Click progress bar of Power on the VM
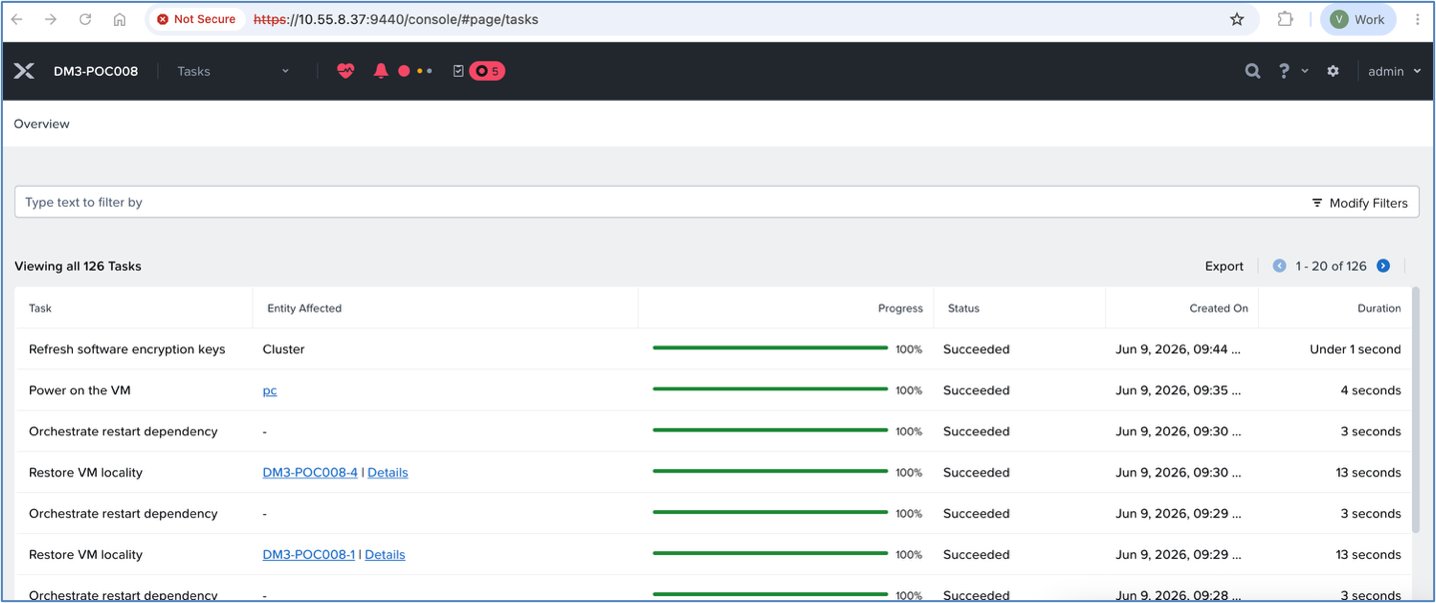This screenshot has width=1436, height=603. click(770, 389)
